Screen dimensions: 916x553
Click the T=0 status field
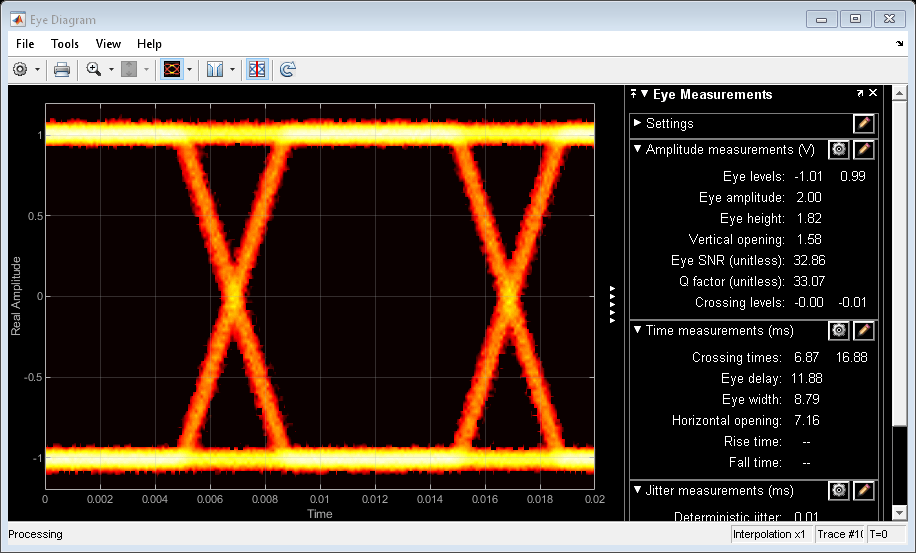pos(887,534)
